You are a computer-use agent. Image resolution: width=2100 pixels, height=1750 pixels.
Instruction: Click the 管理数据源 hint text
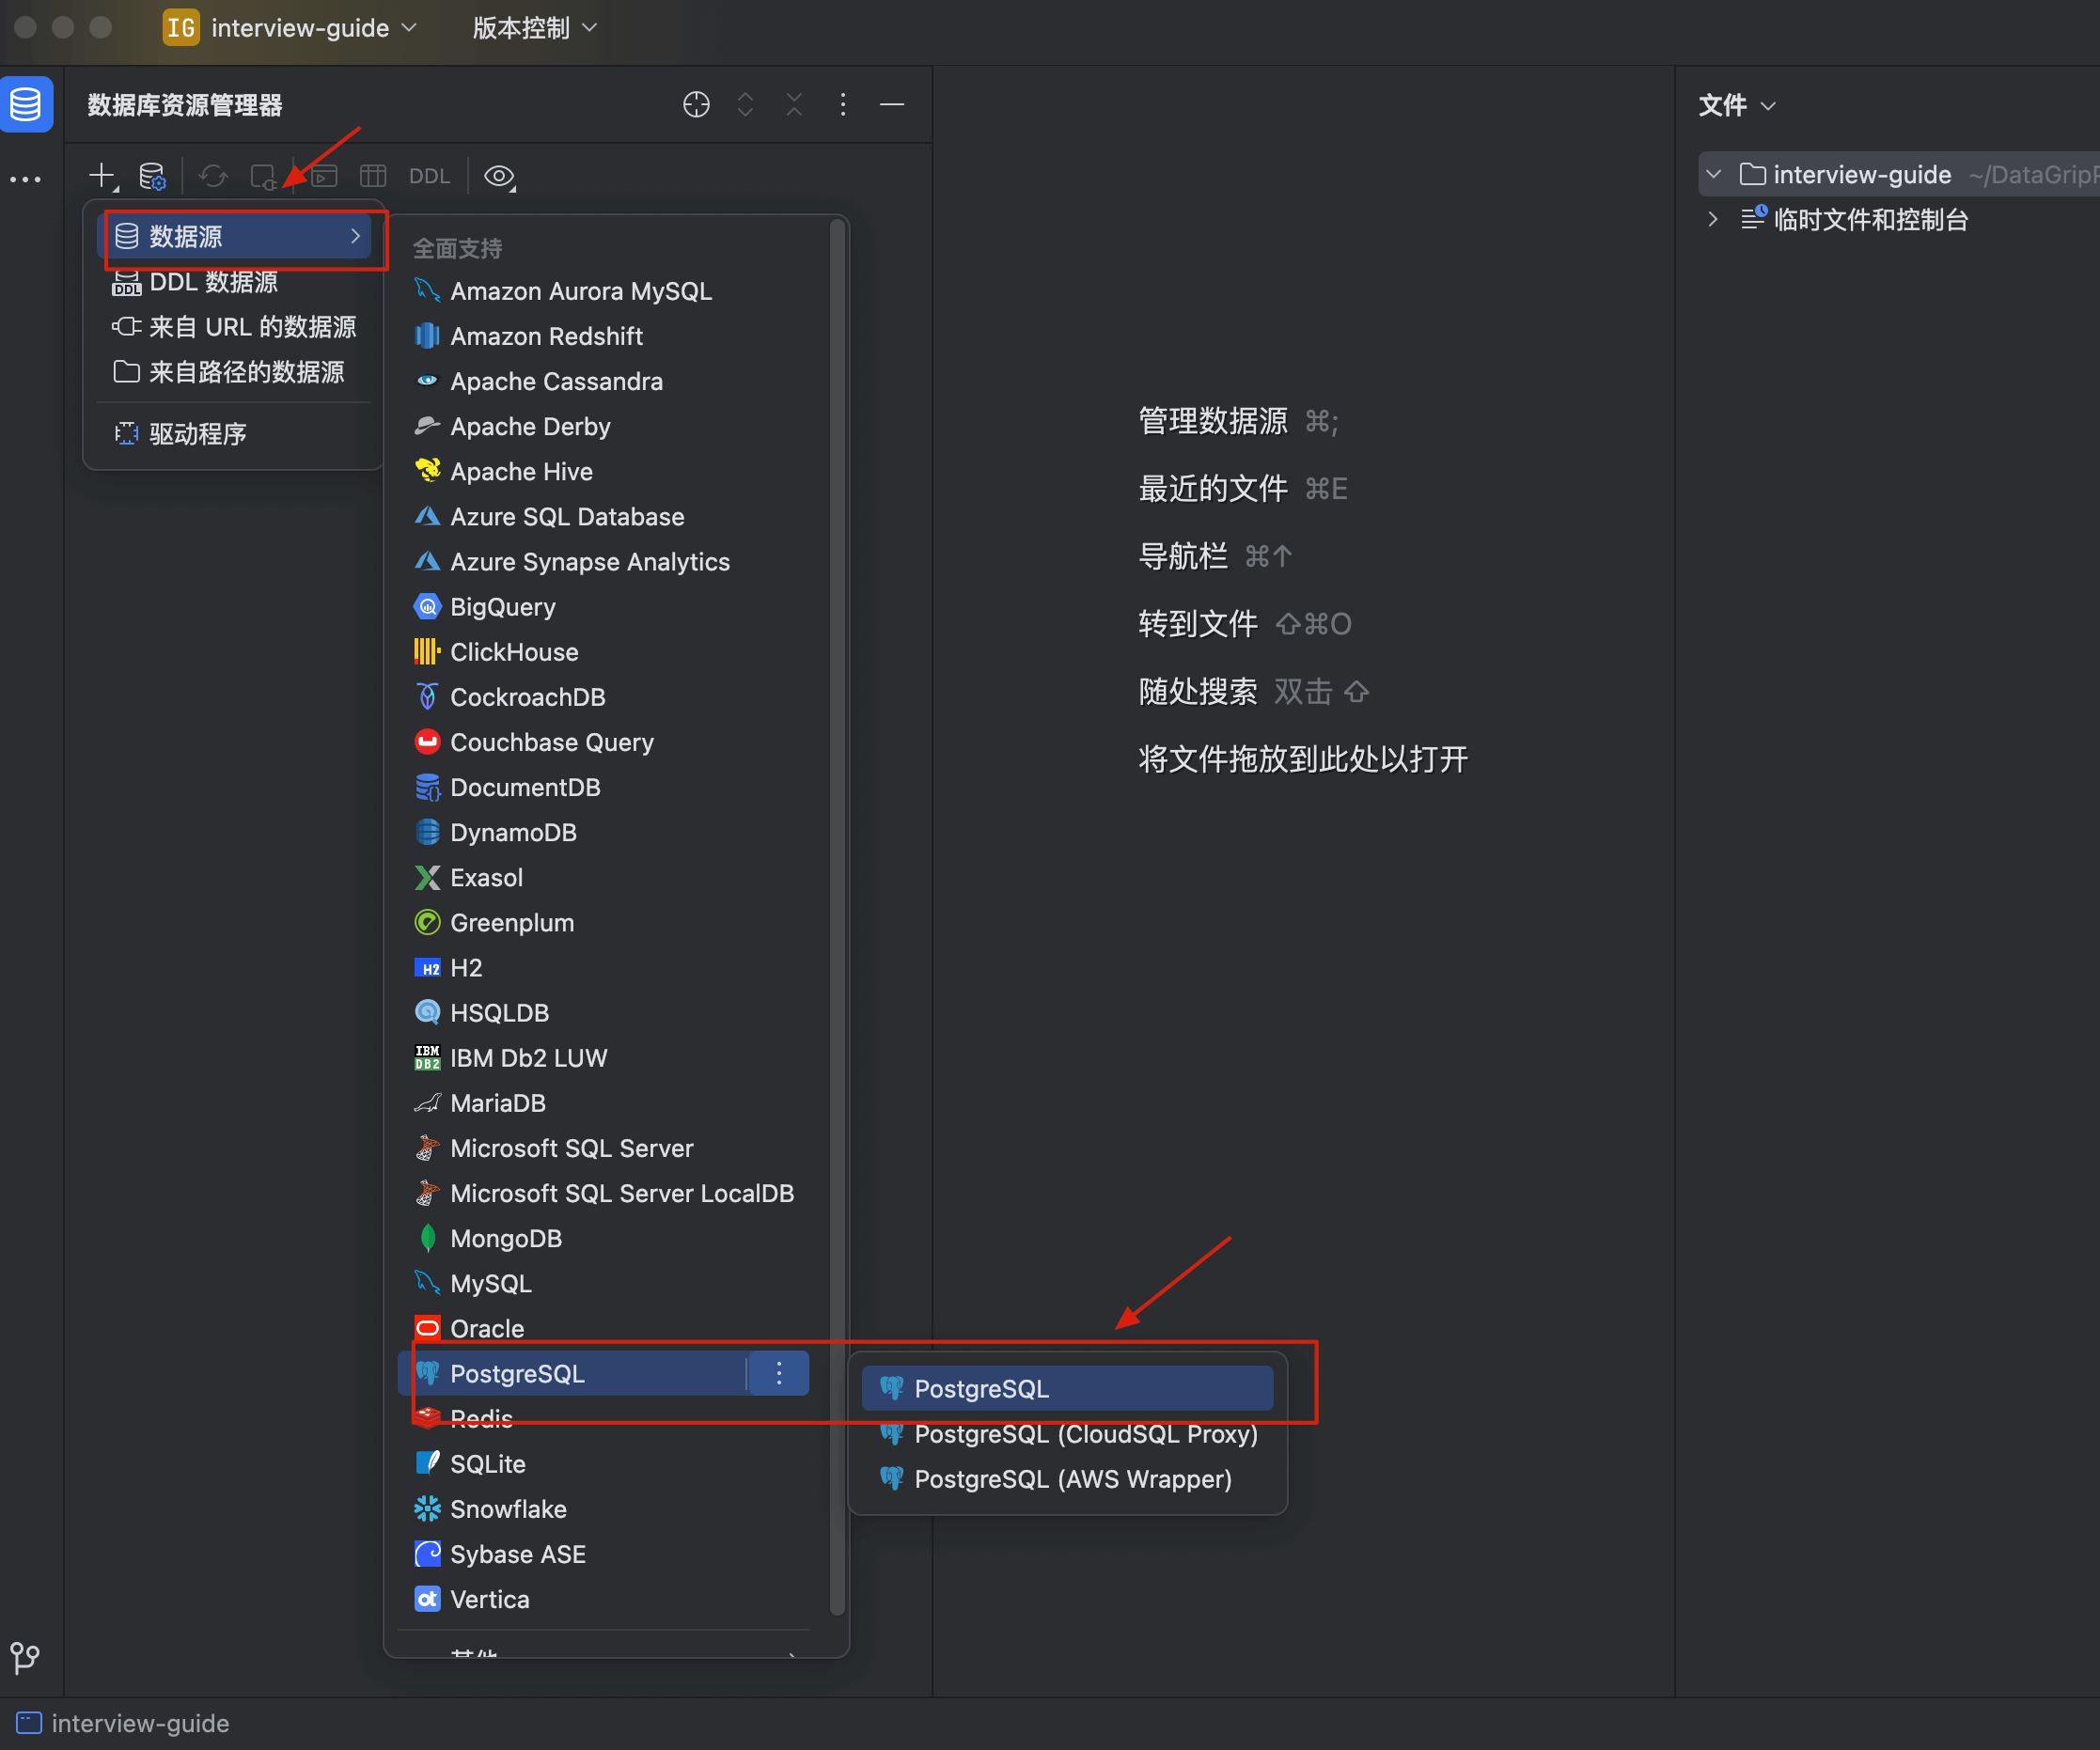click(1213, 421)
